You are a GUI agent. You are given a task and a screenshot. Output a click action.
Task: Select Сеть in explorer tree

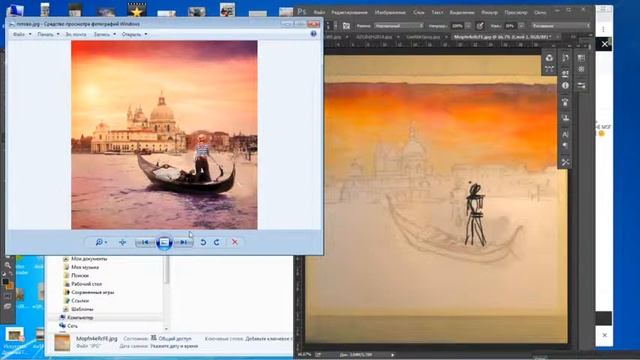72,326
